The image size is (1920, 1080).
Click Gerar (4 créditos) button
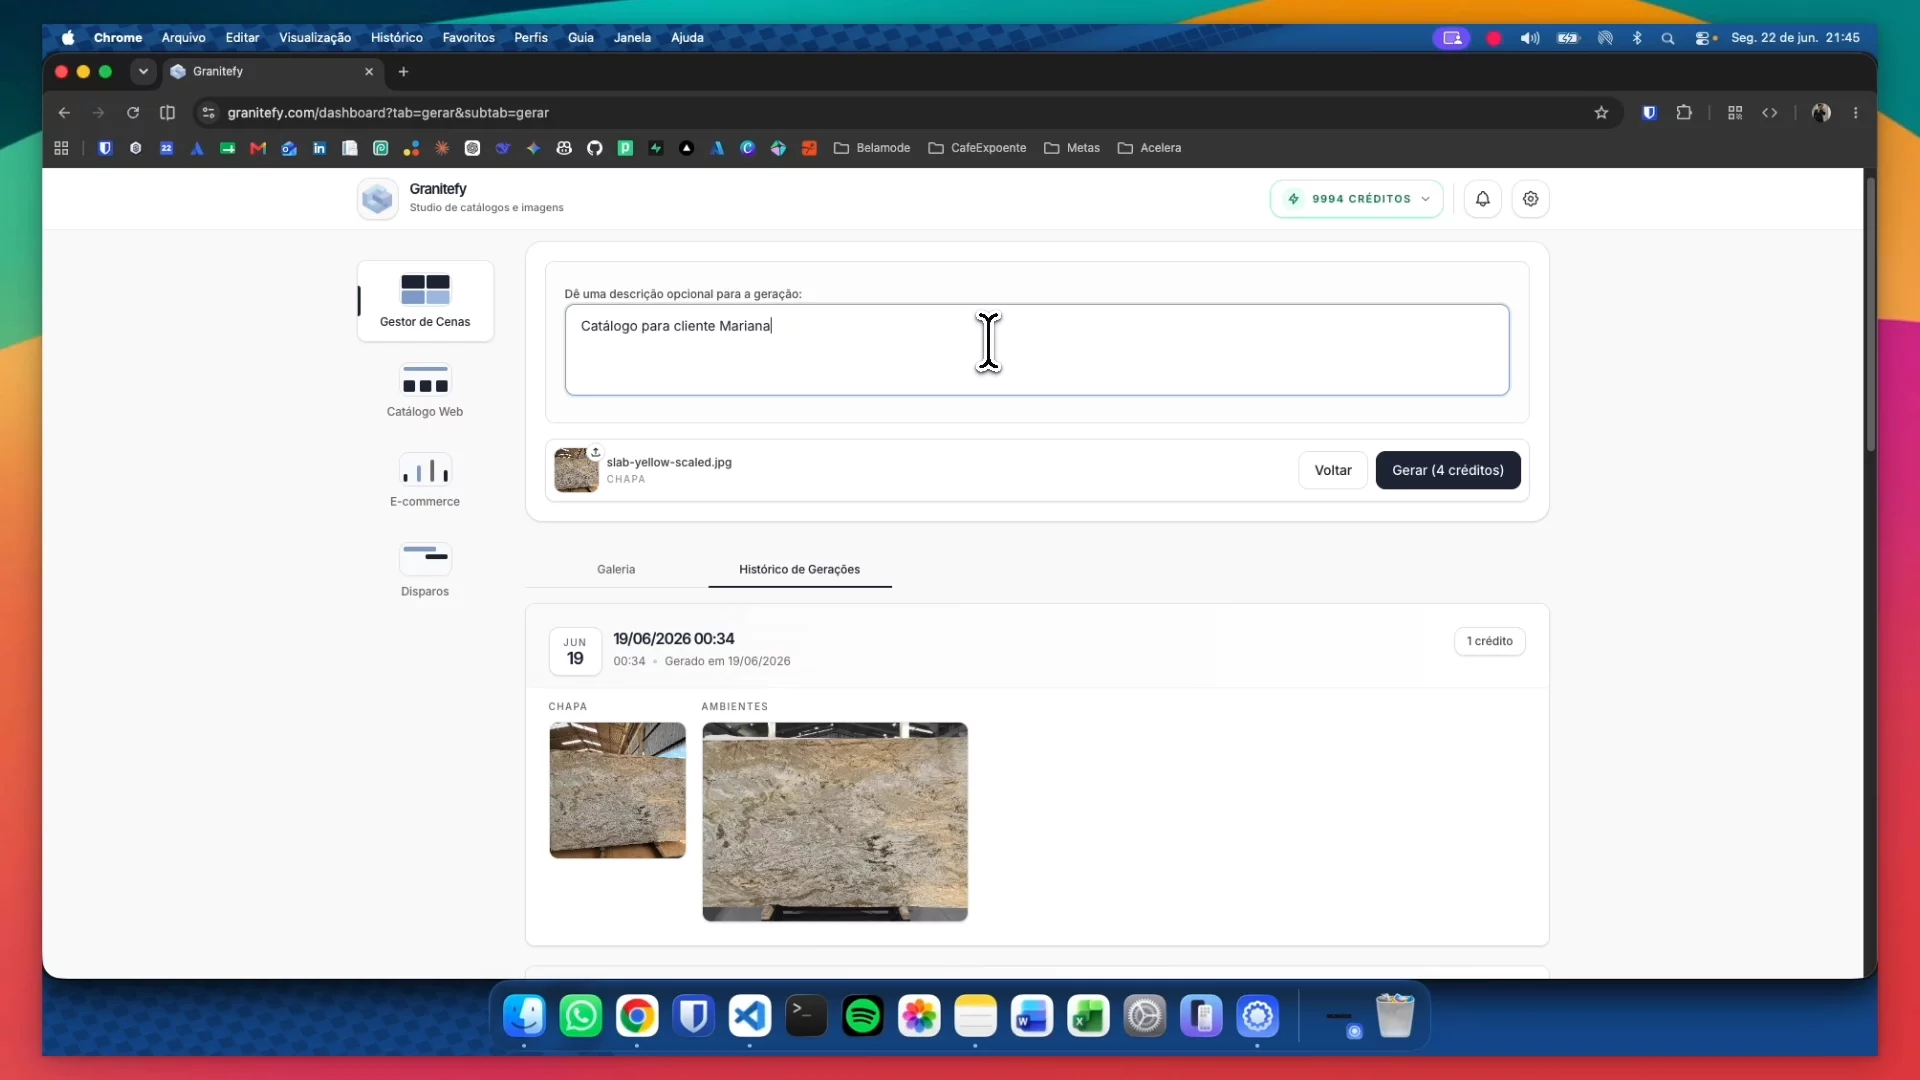point(1448,470)
